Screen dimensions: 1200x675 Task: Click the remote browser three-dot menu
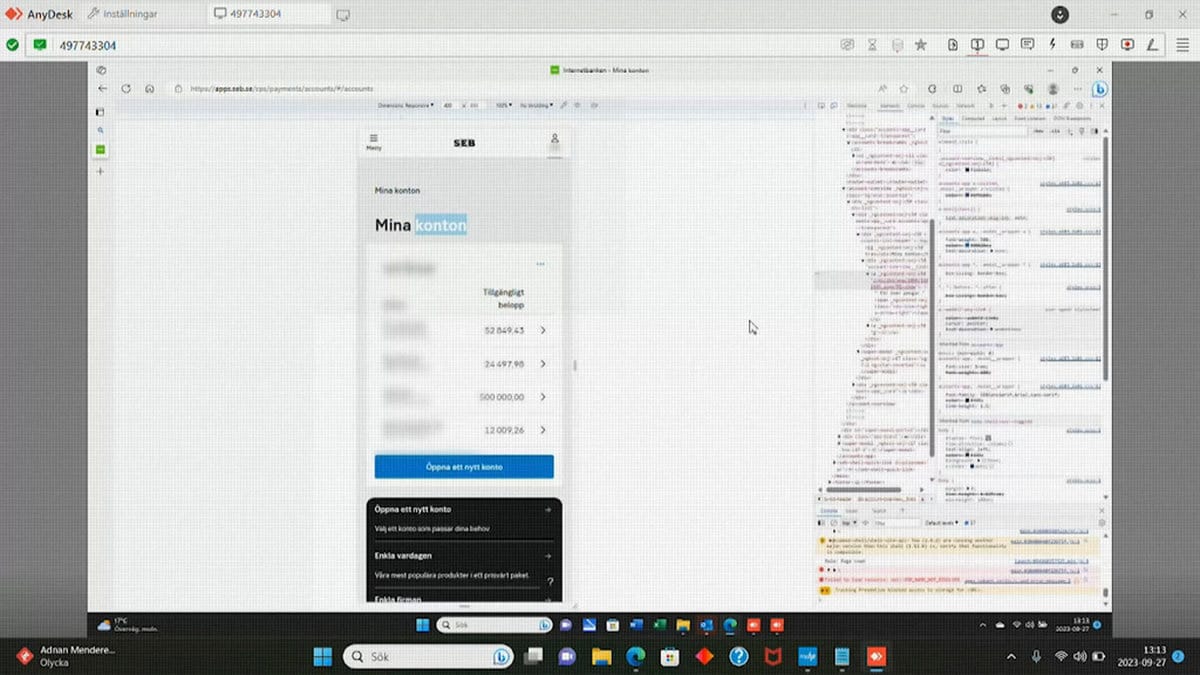1076,88
